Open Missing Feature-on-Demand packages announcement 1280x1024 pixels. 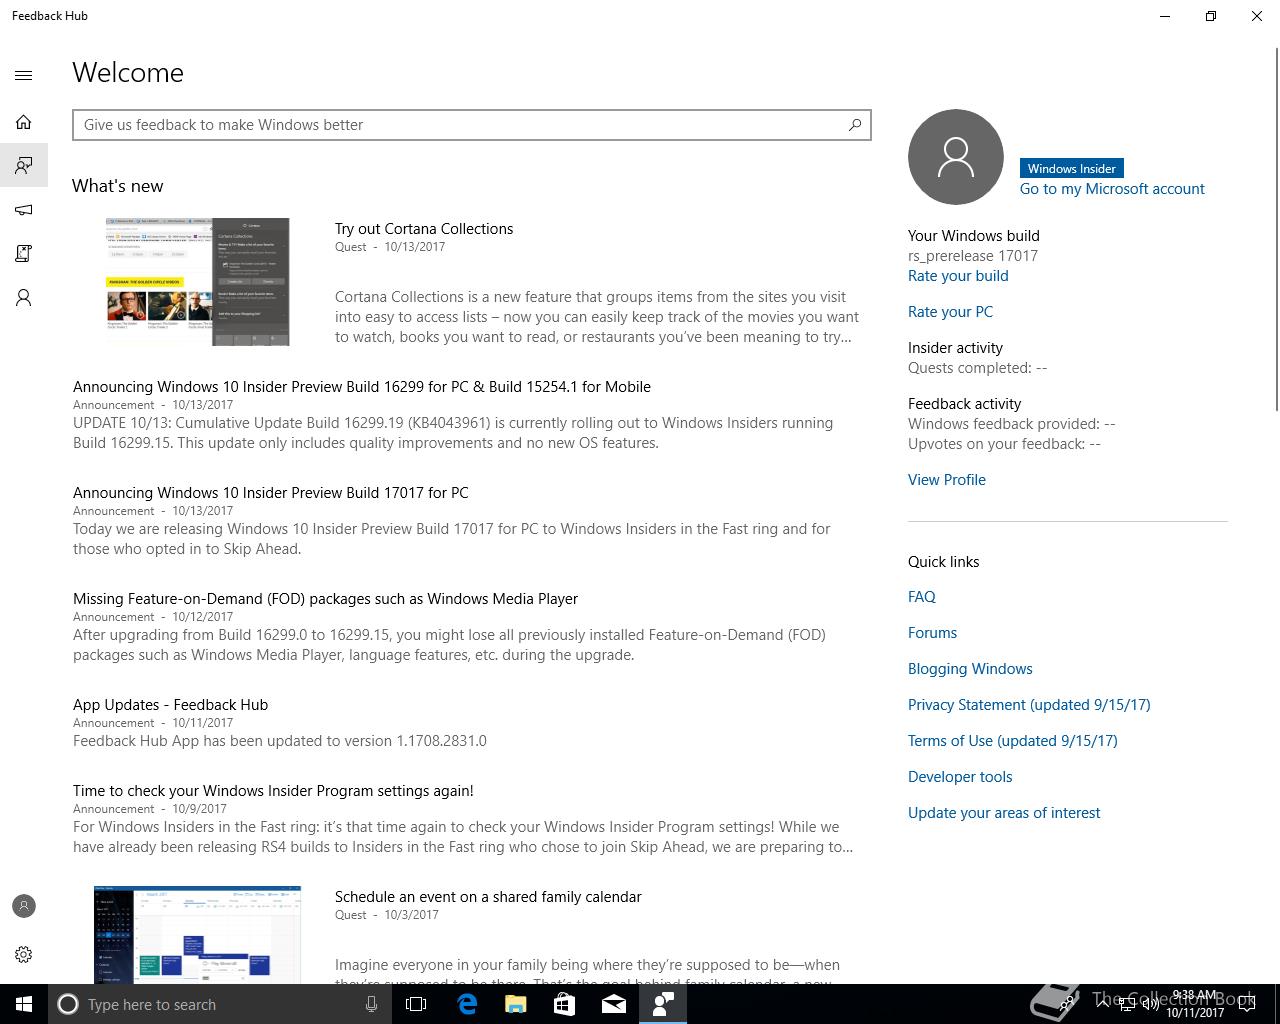[x=325, y=599]
